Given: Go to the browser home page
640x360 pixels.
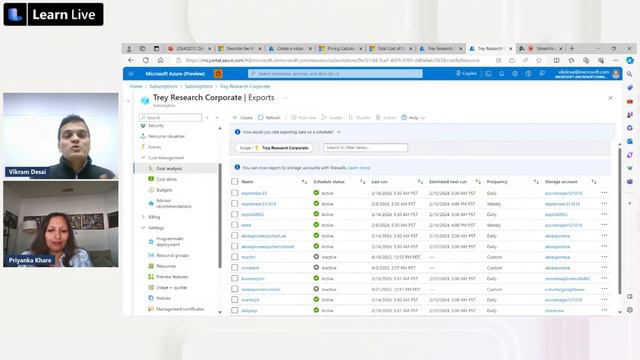Looking at the screenshot, I should 160,60.
